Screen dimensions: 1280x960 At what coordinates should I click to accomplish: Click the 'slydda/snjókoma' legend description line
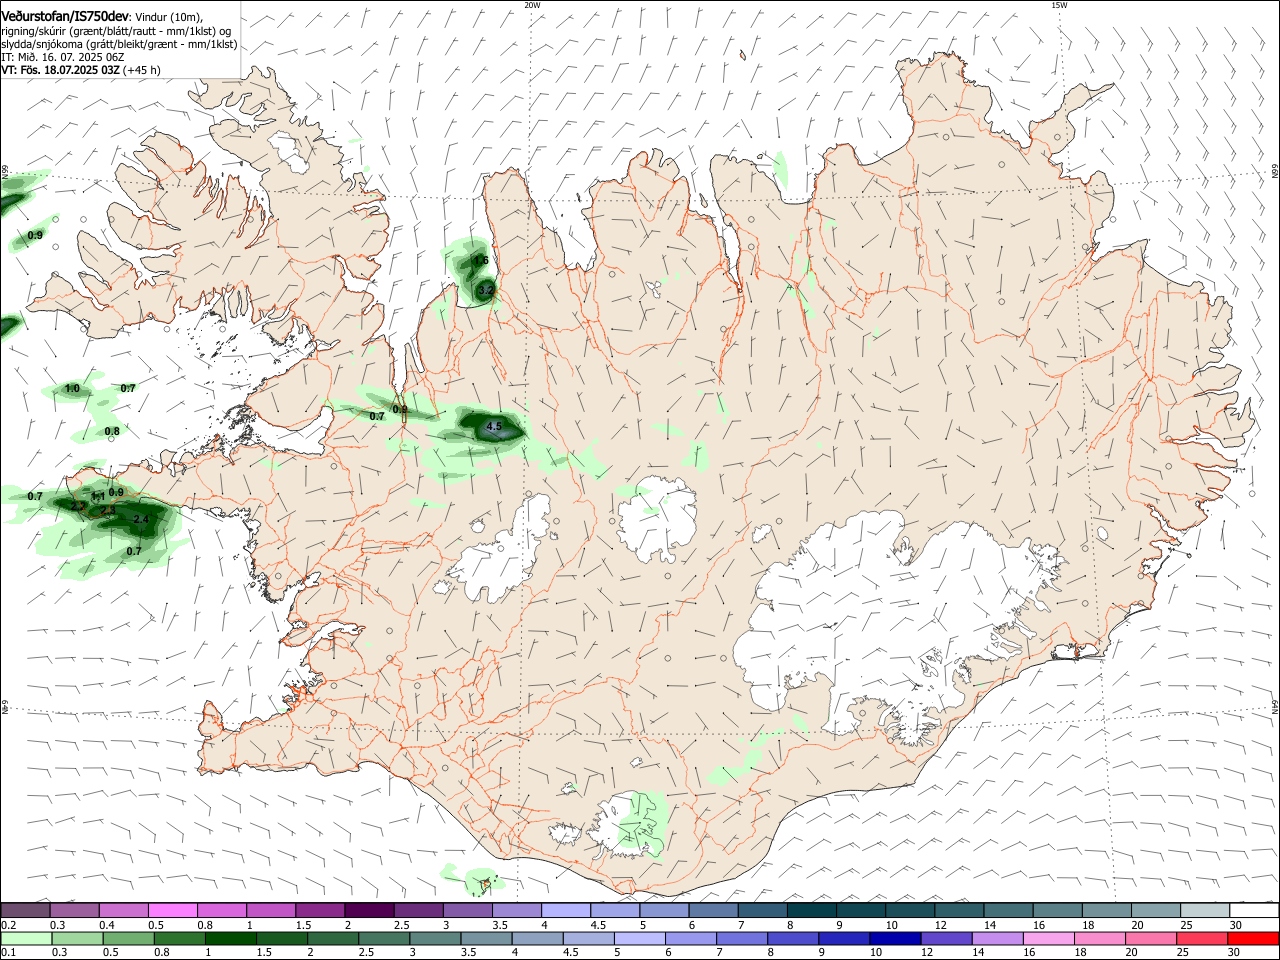click(x=119, y=44)
